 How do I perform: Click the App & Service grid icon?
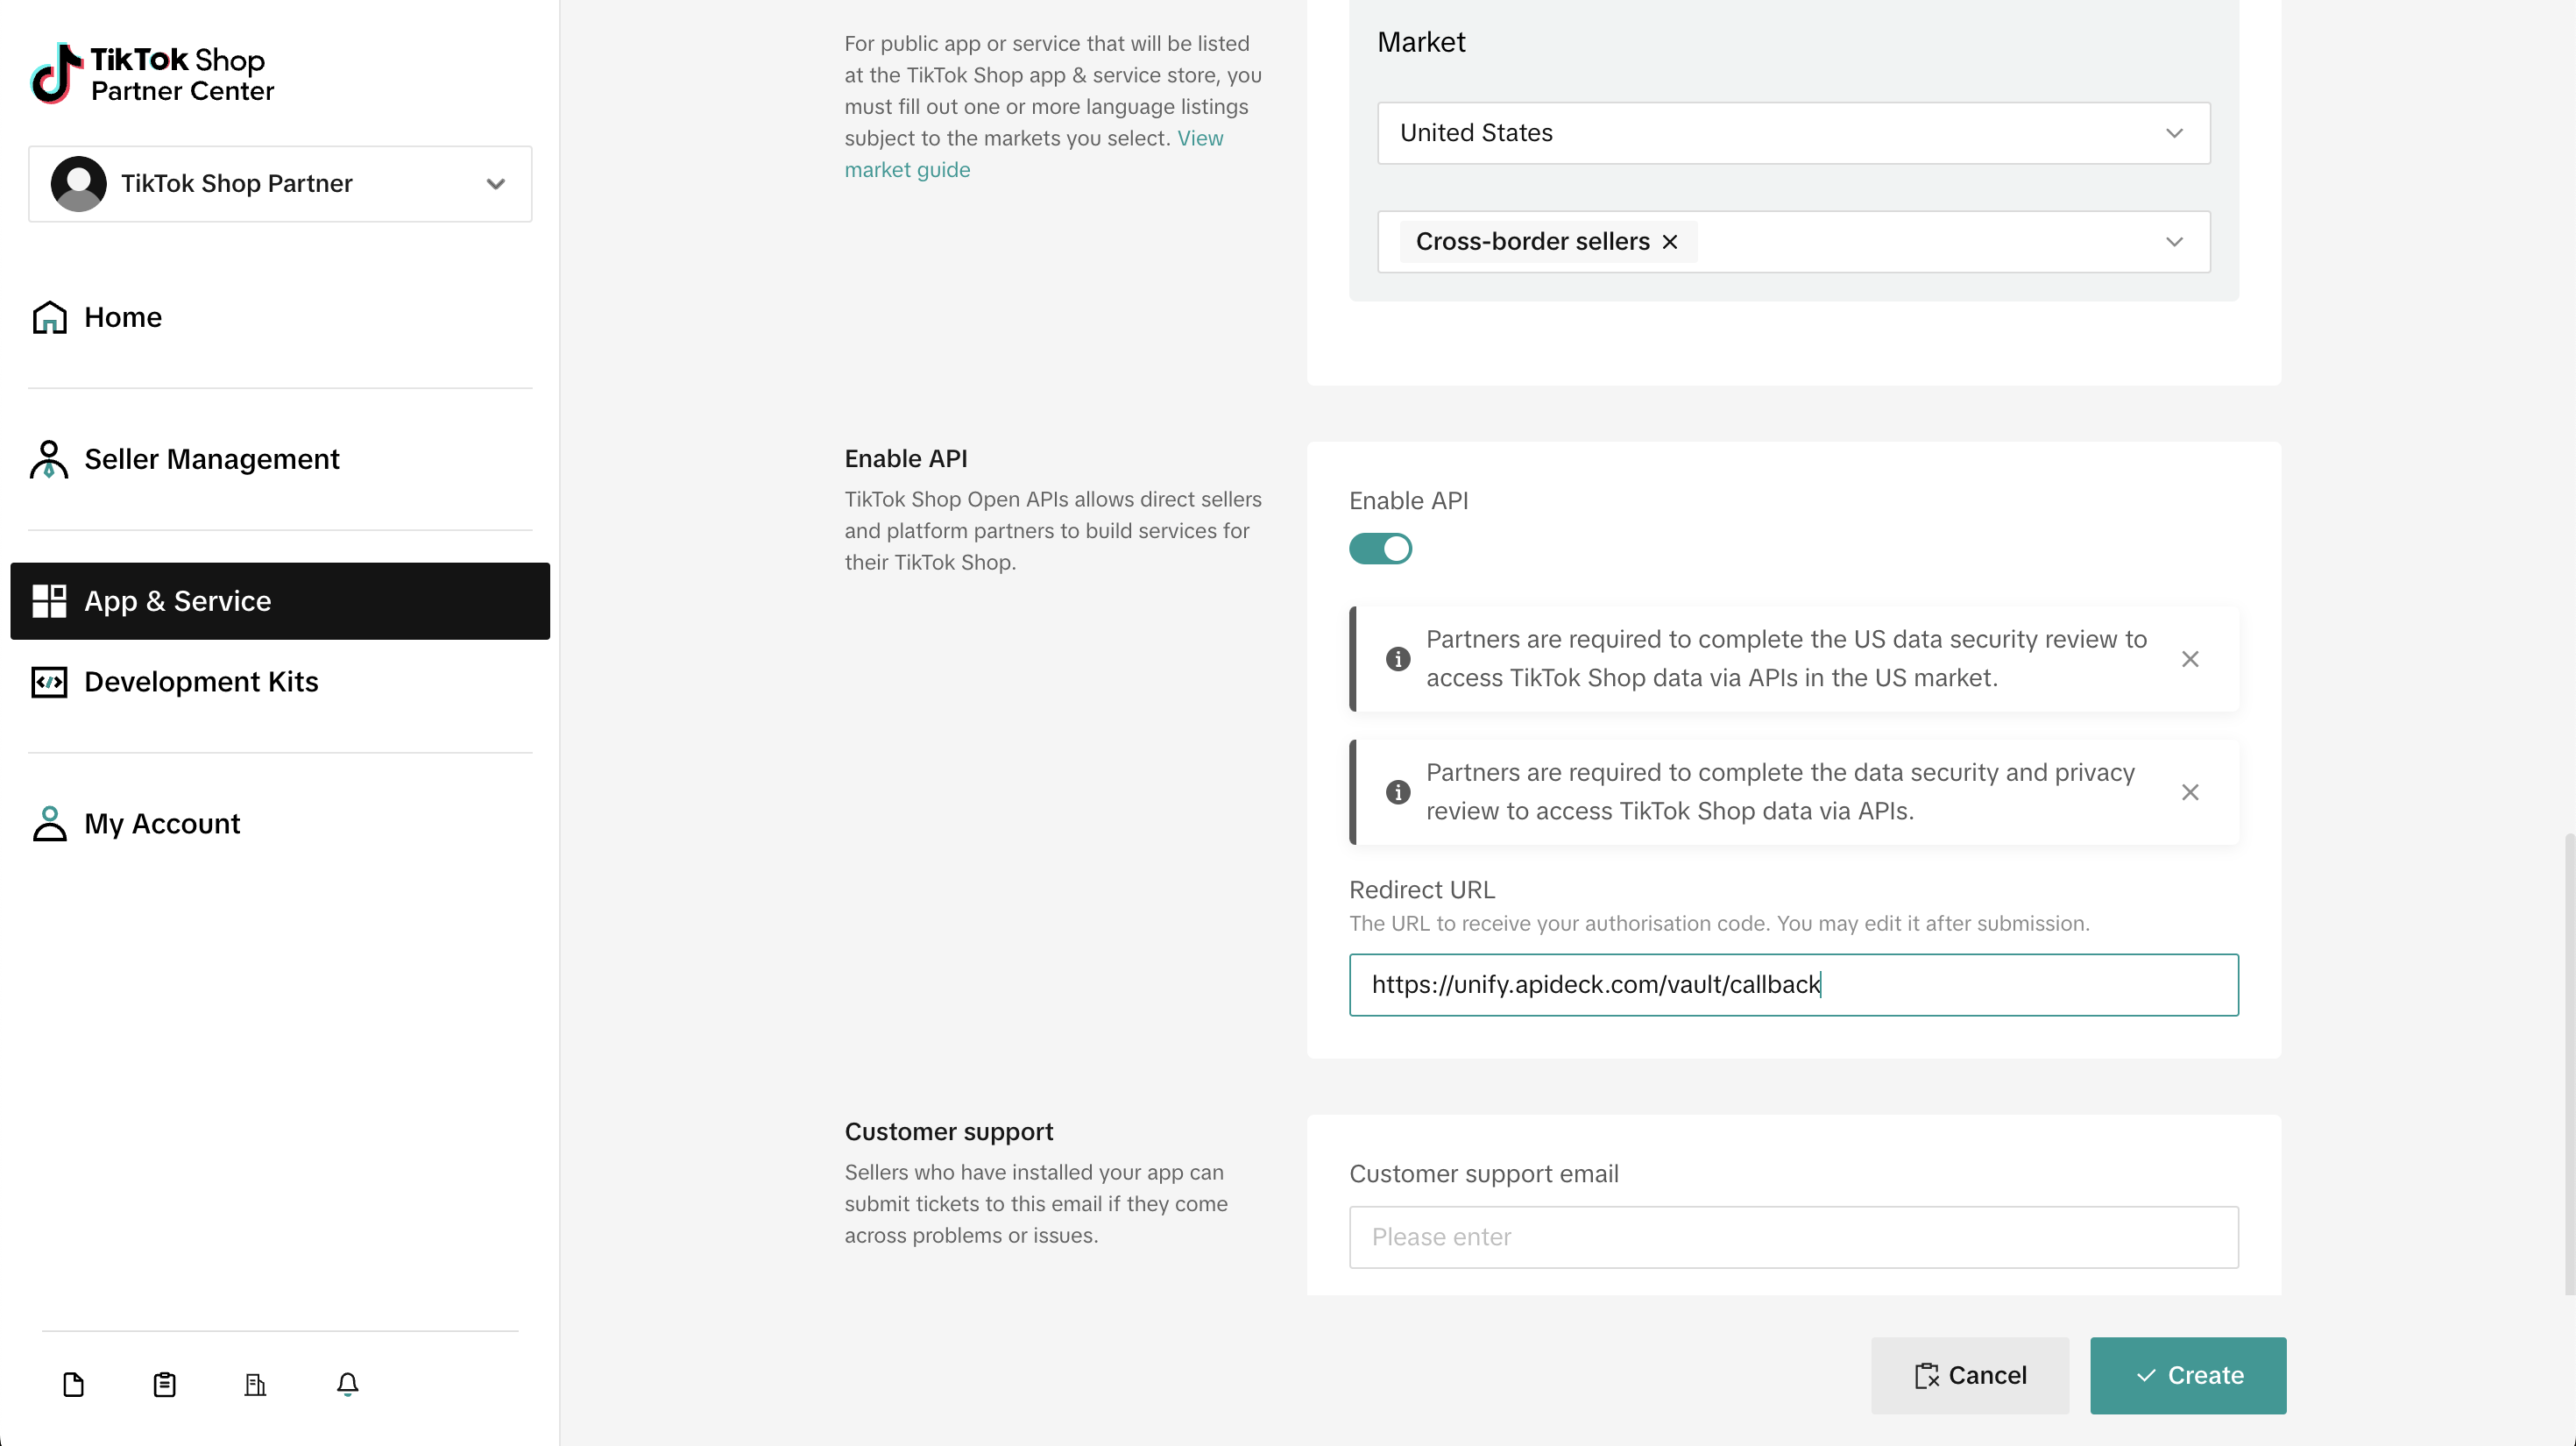[49, 601]
